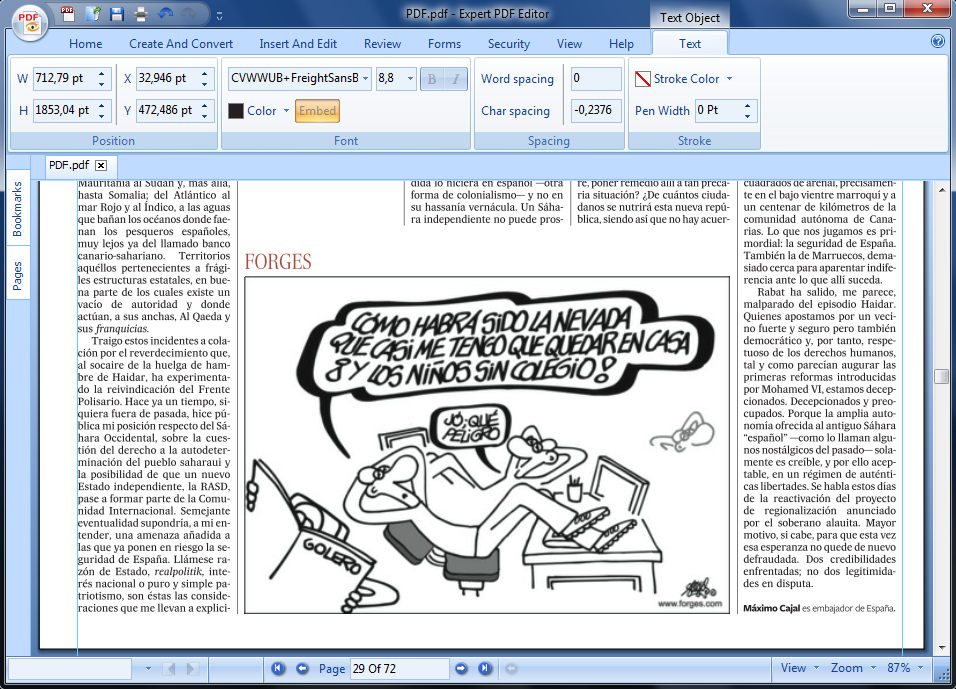Open the Create And Convert tab
This screenshot has width=956, height=689.
(181, 44)
